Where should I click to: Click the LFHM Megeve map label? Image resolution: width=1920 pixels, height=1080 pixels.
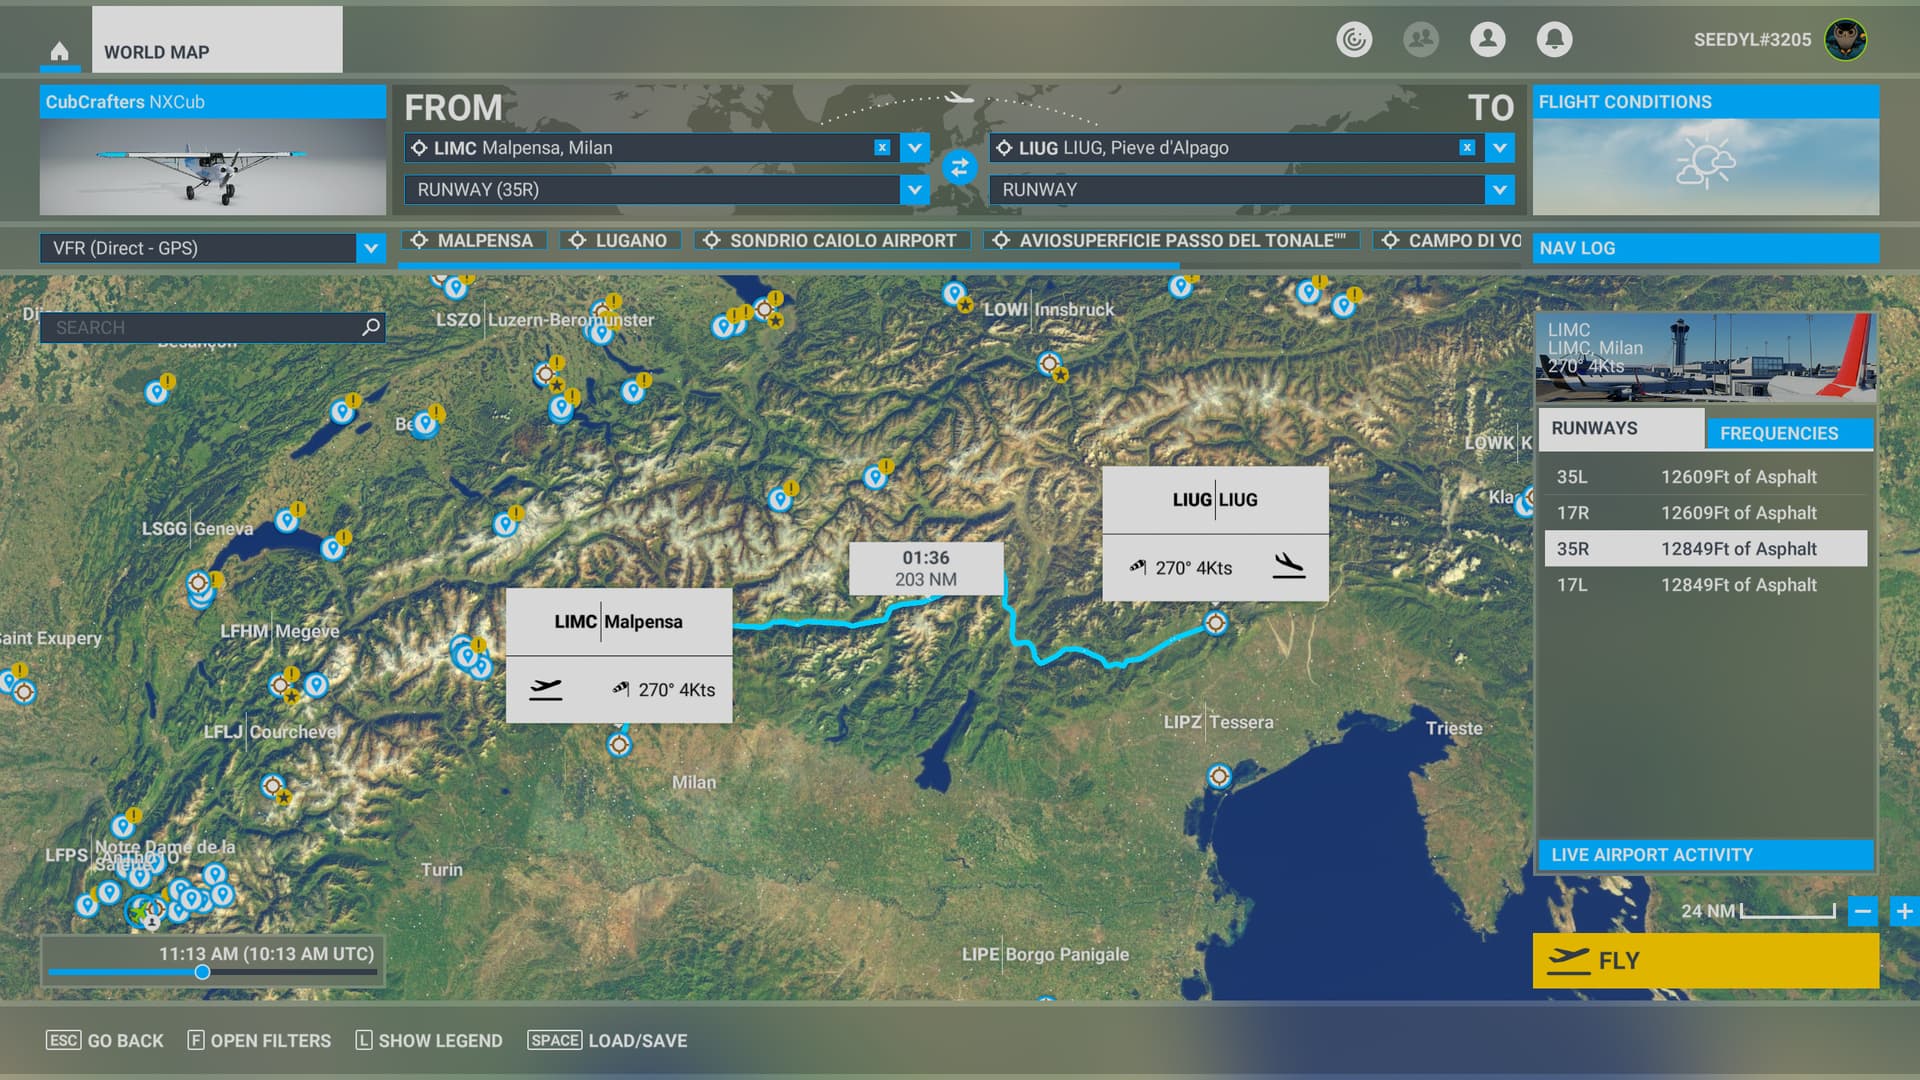point(279,631)
